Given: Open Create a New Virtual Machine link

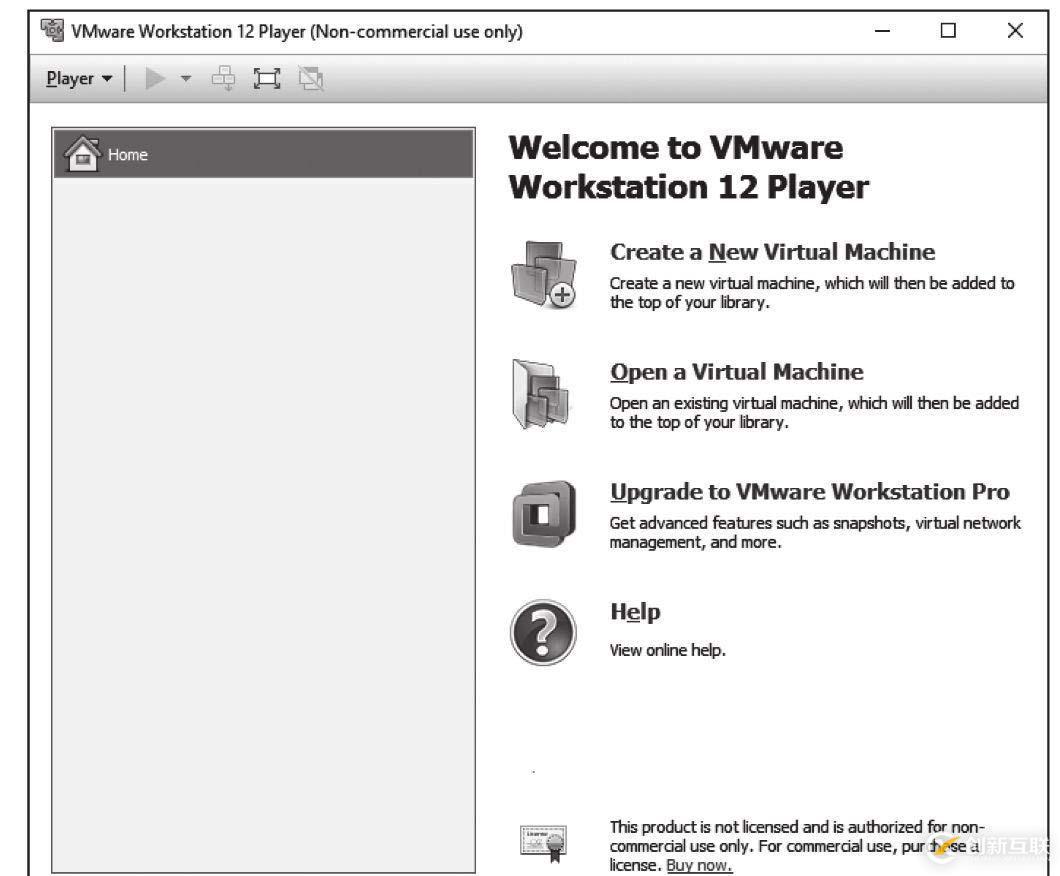Looking at the screenshot, I should [773, 251].
